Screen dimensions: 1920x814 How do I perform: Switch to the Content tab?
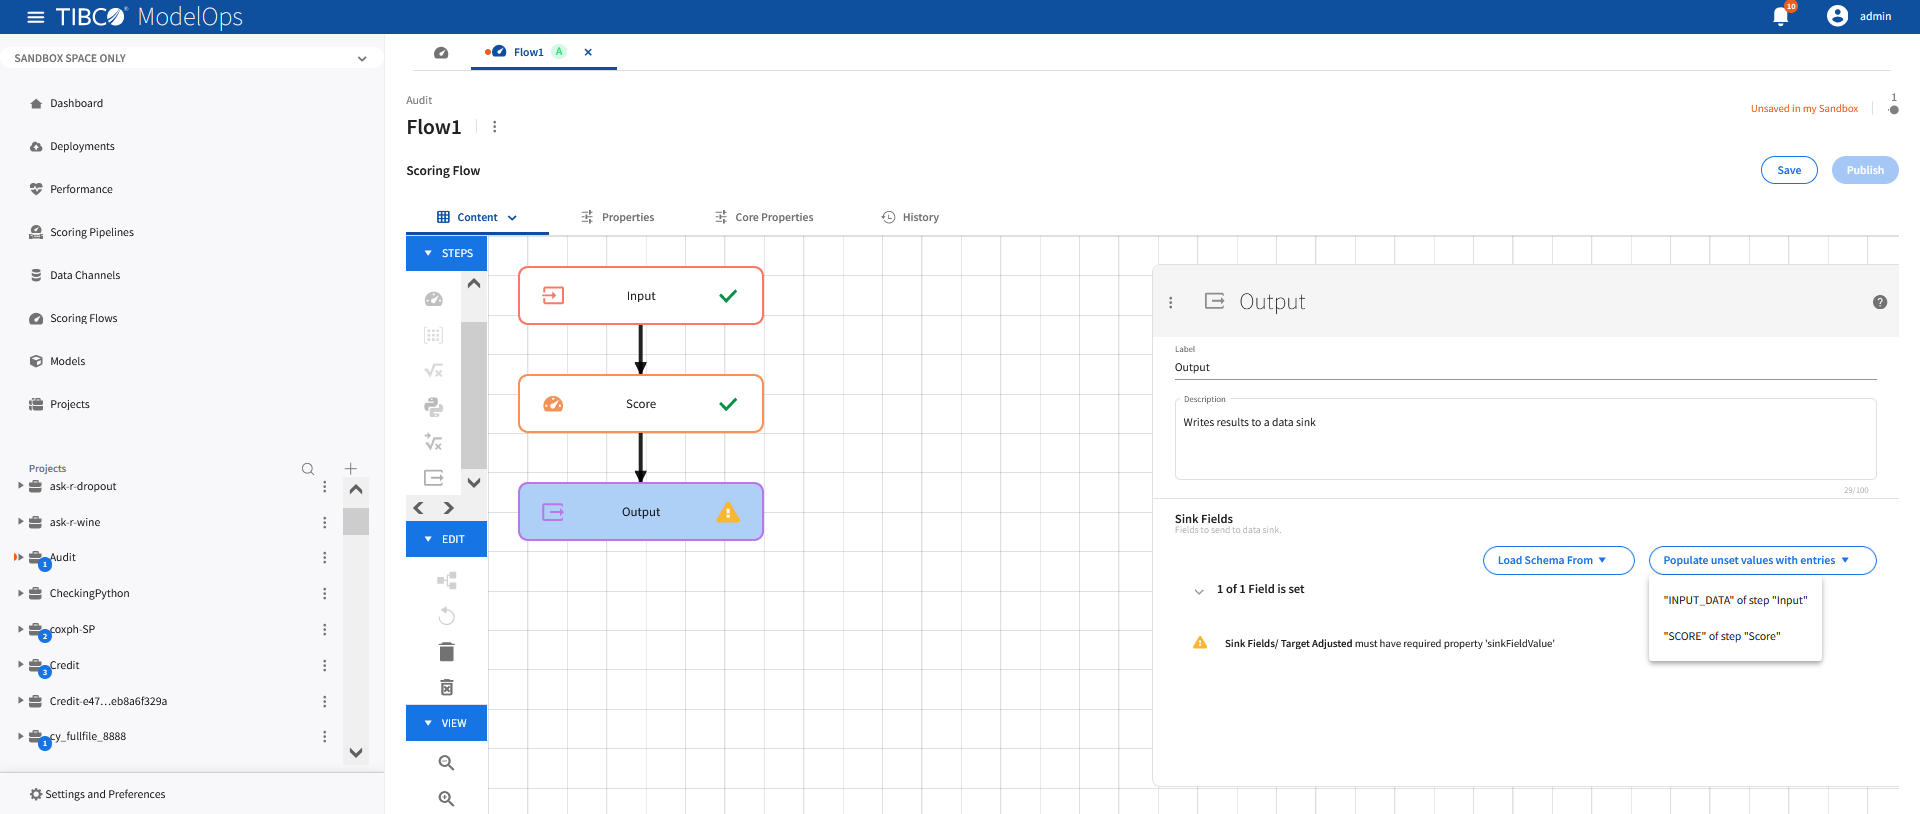tap(477, 217)
